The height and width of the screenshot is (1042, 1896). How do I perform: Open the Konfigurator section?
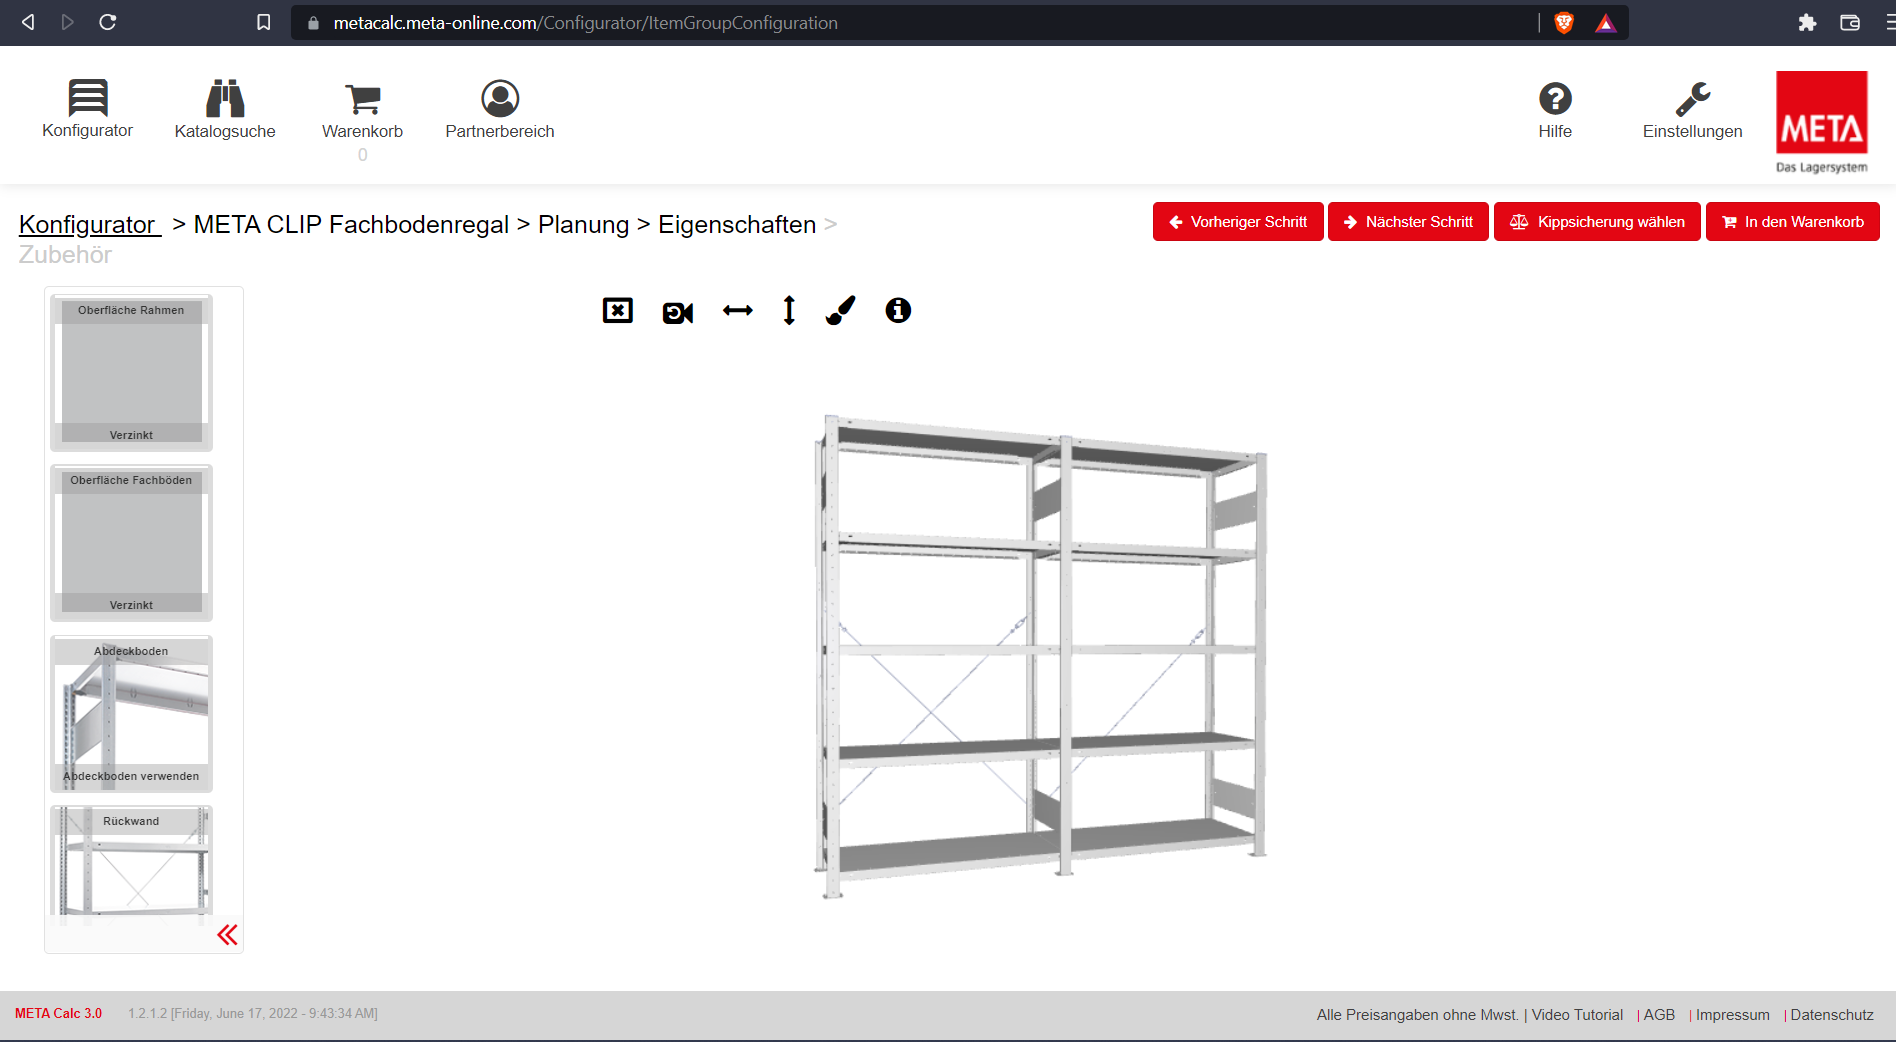[87, 109]
